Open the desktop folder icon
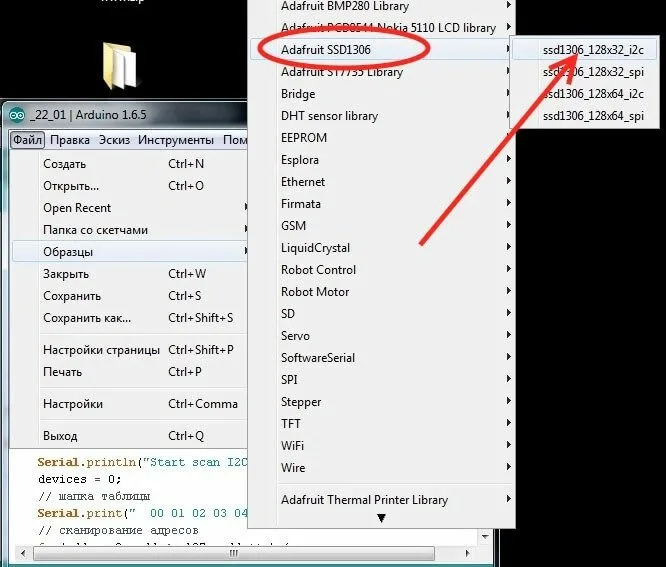Screen dimensions: 666x567 [120, 66]
